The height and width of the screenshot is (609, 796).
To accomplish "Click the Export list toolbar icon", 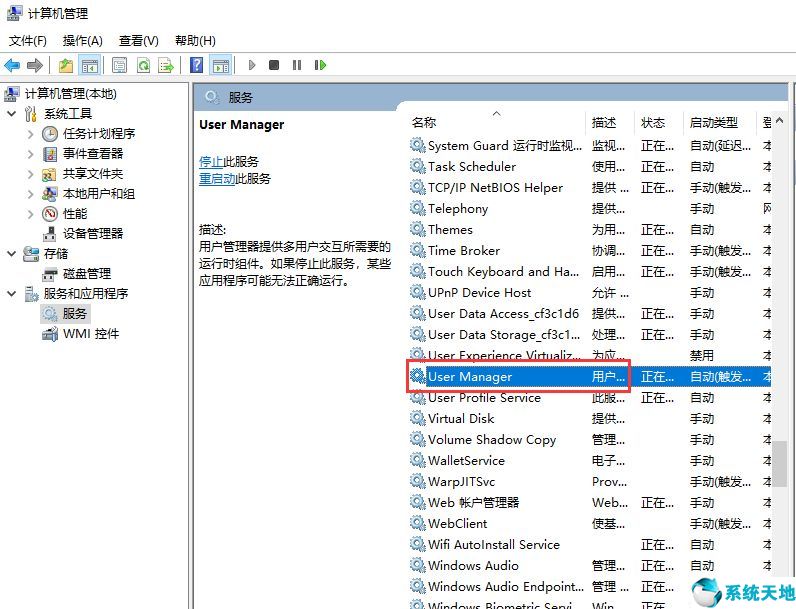I will coord(166,65).
